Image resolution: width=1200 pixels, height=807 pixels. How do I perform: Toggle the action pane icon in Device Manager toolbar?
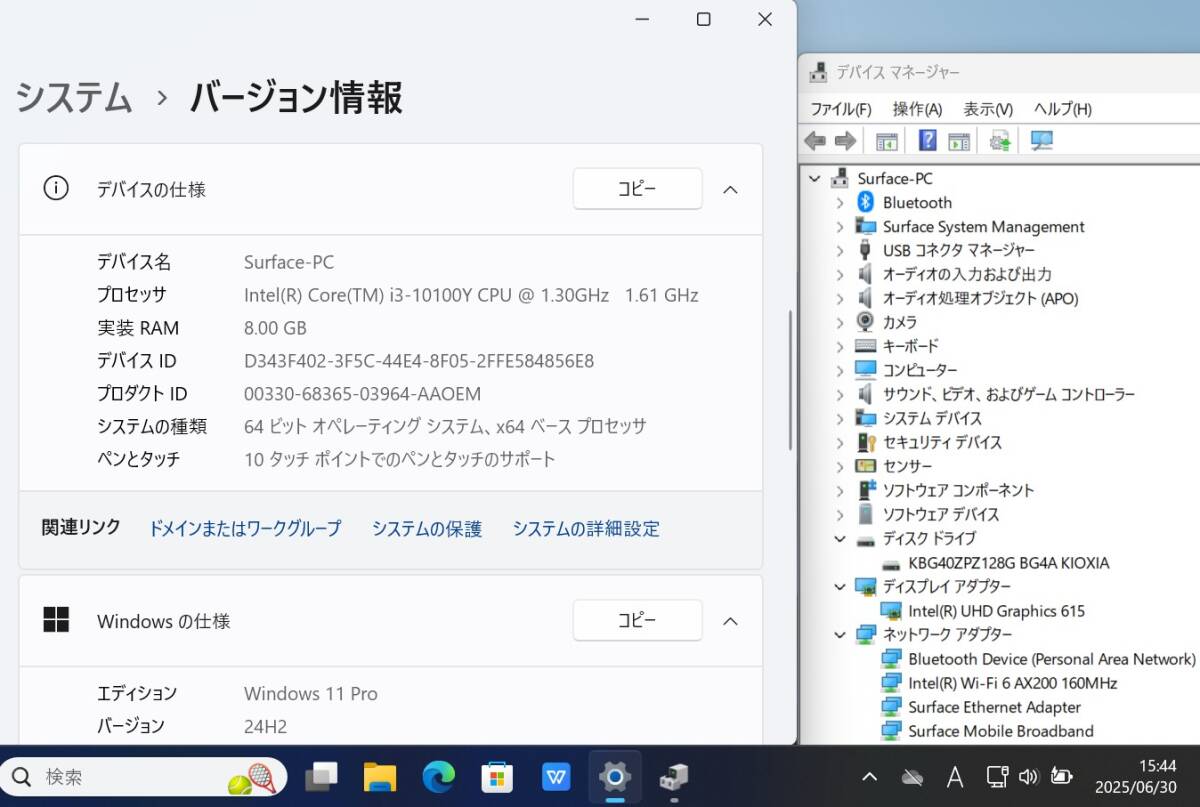pyautogui.click(x=959, y=141)
